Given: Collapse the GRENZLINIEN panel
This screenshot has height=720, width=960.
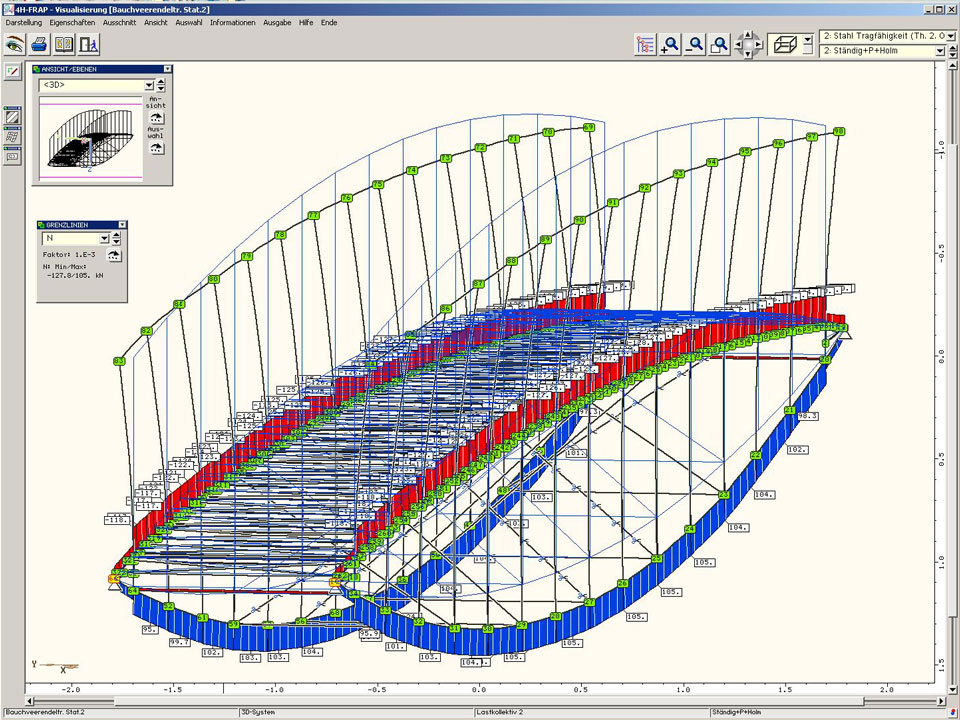Looking at the screenshot, I should 120,225.
